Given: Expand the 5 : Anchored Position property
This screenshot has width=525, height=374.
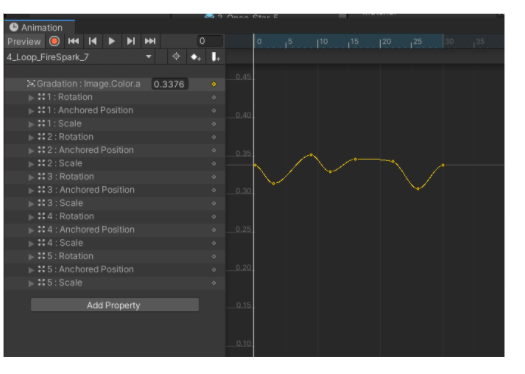Looking at the screenshot, I should pyautogui.click(x=31, y=270).
